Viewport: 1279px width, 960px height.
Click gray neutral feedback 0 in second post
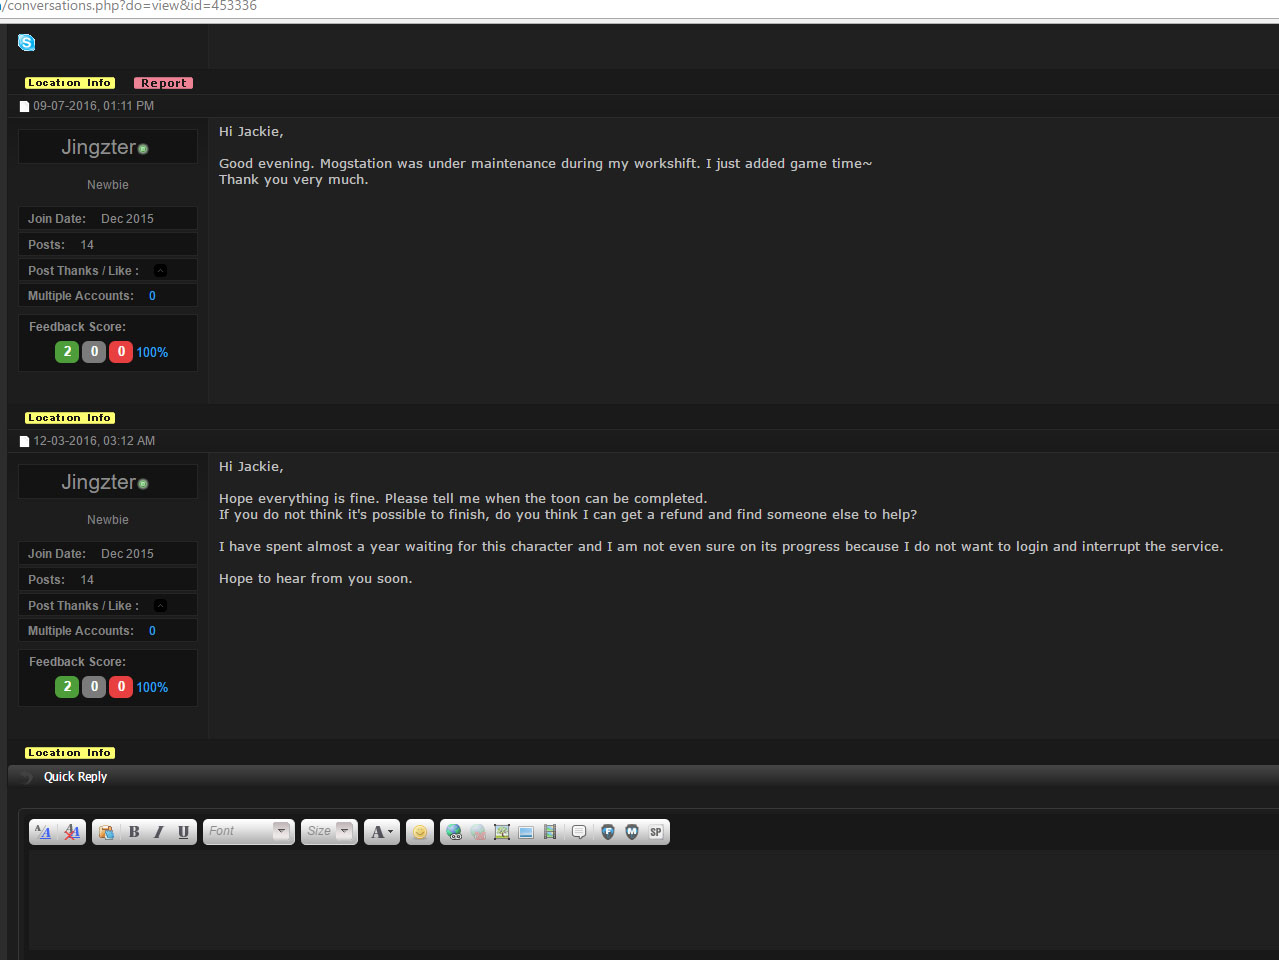coord(94,687)
